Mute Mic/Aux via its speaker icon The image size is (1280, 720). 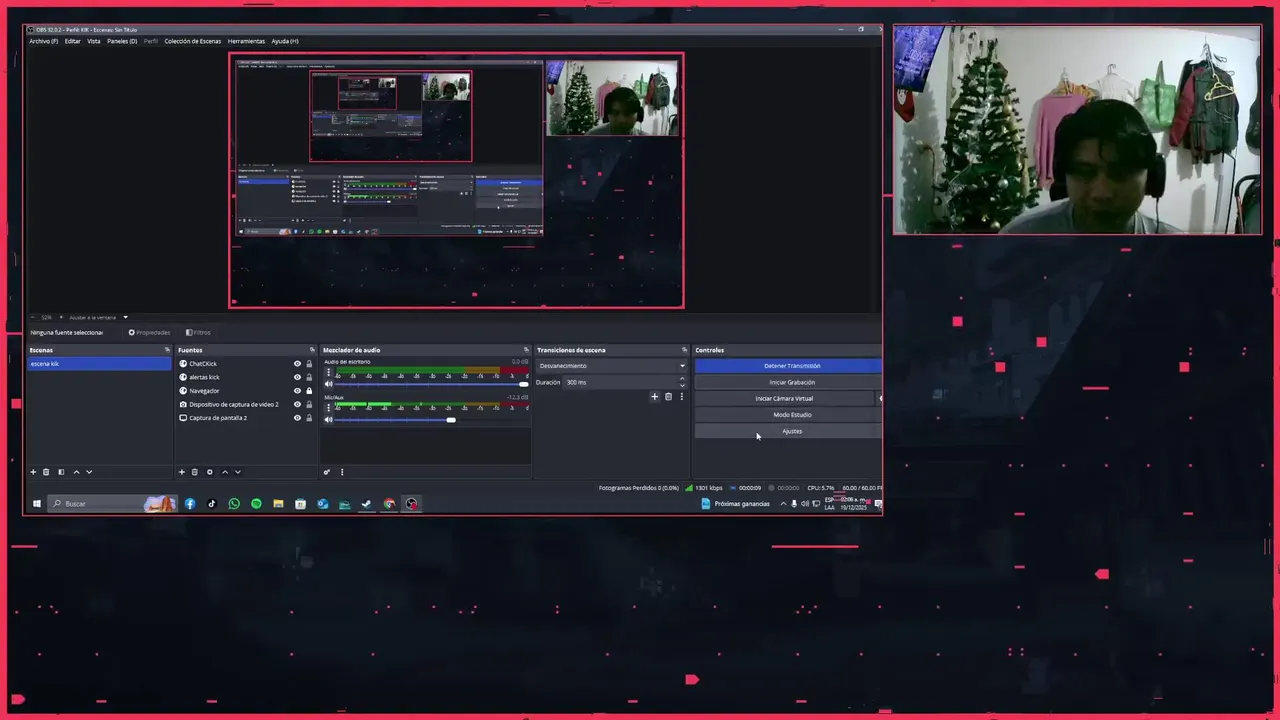[329, 420]
